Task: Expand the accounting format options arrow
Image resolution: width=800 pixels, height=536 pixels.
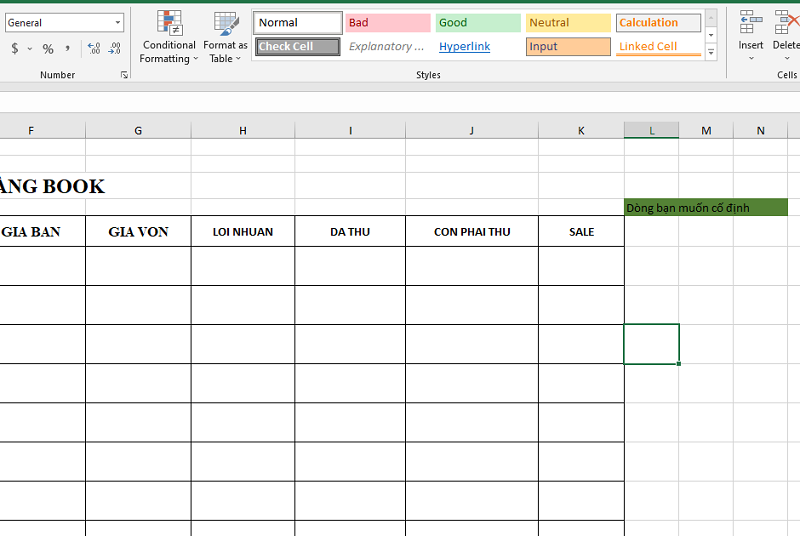Action: [30, 49]
